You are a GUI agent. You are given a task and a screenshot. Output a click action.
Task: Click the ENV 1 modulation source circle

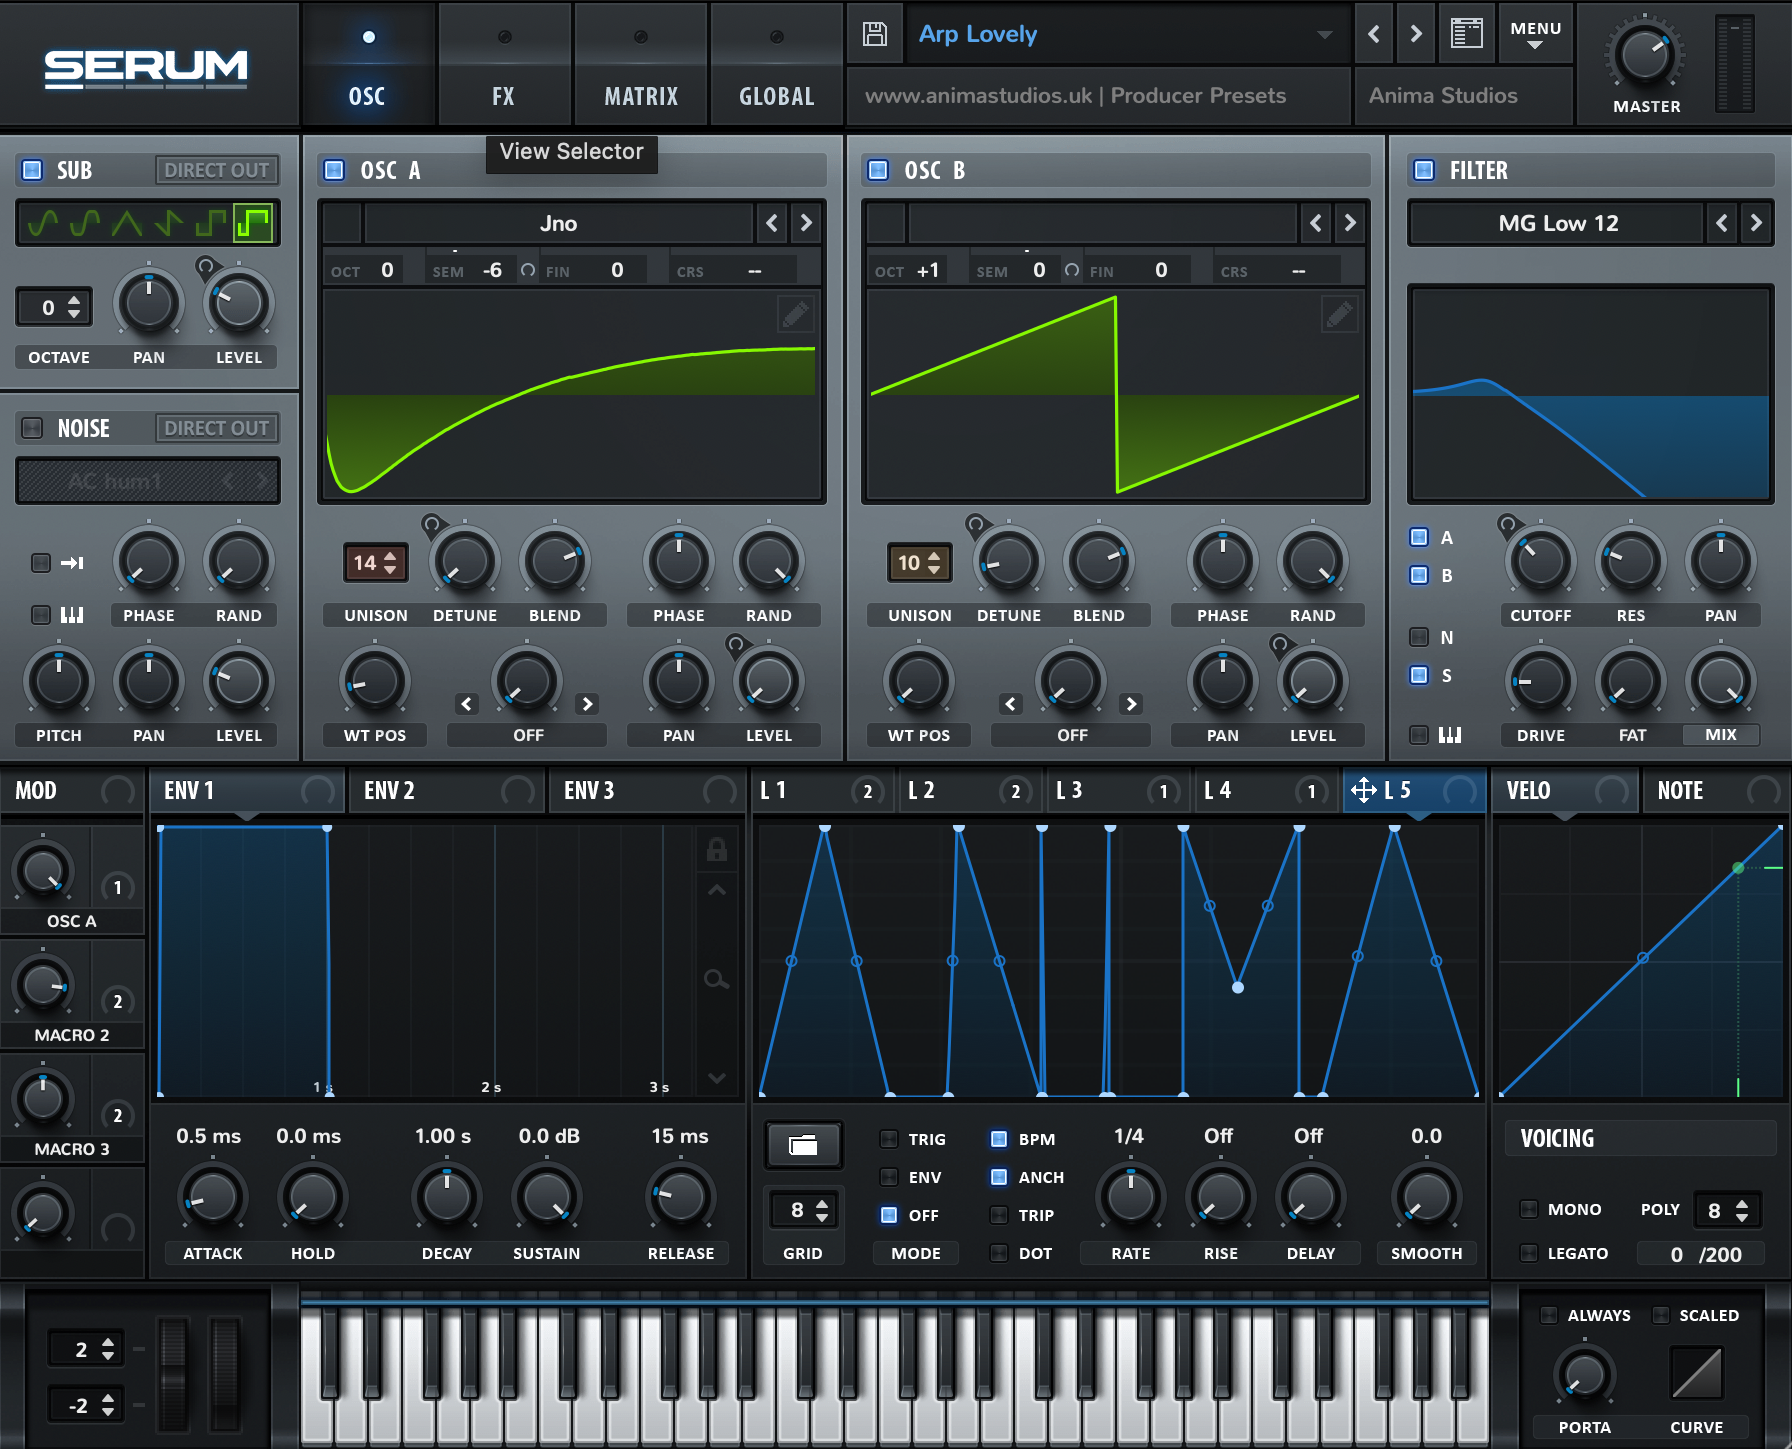(x=318, y=791)
